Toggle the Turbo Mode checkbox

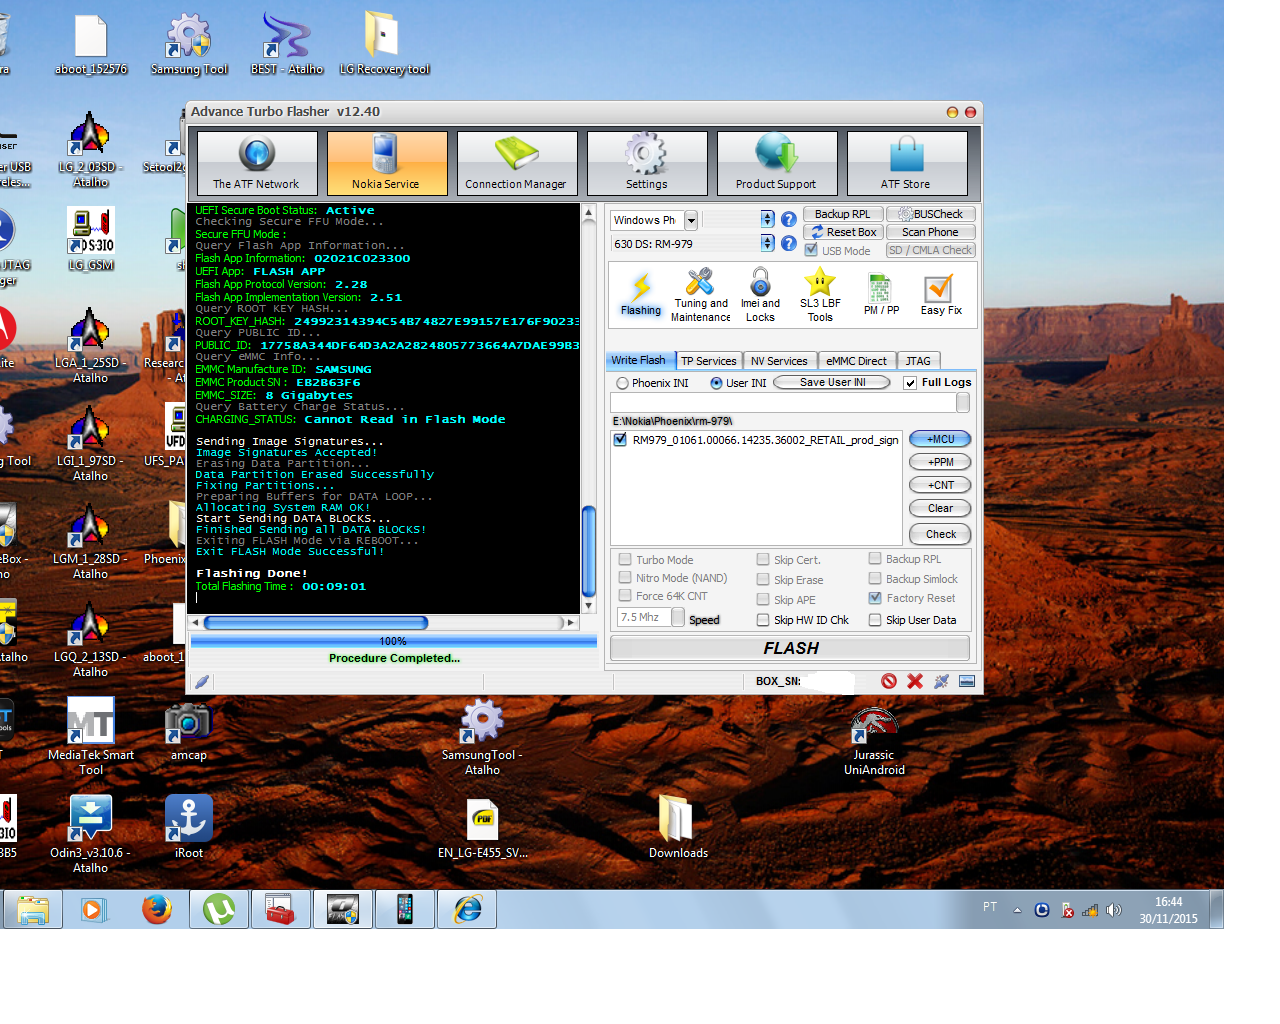coord(625,560)
